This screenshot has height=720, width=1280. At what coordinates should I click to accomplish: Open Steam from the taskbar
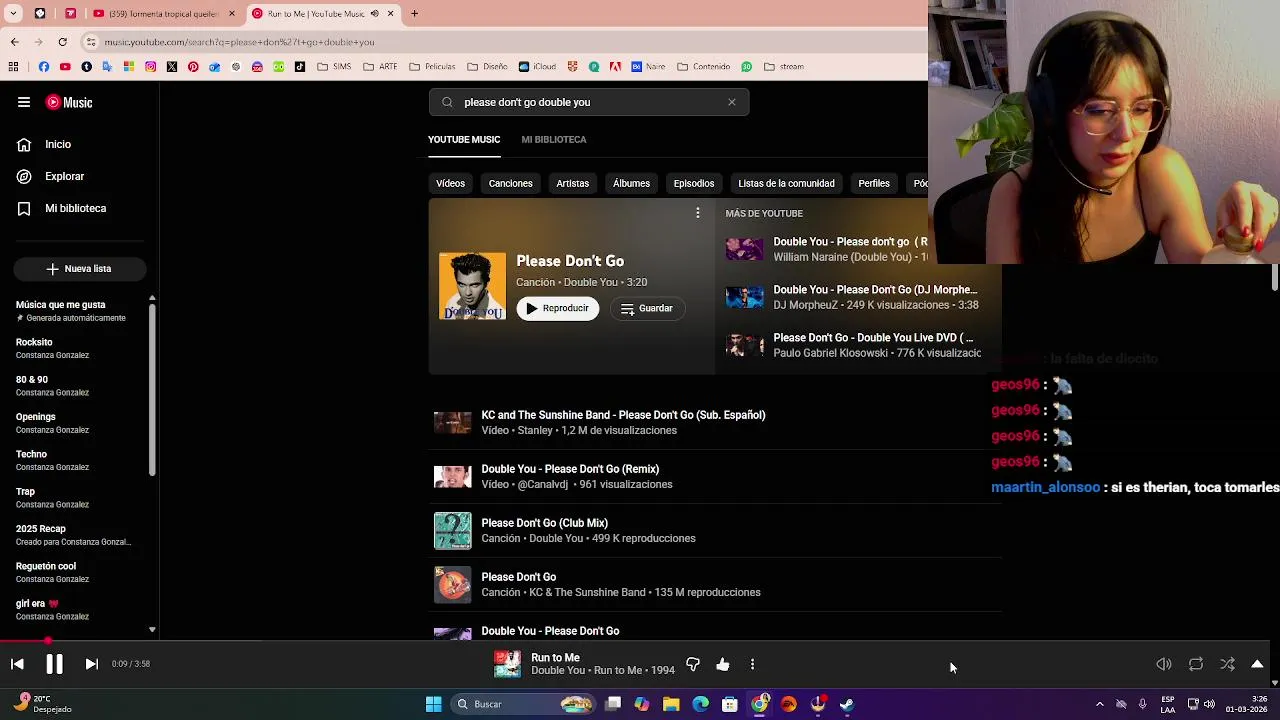[847, 704]
